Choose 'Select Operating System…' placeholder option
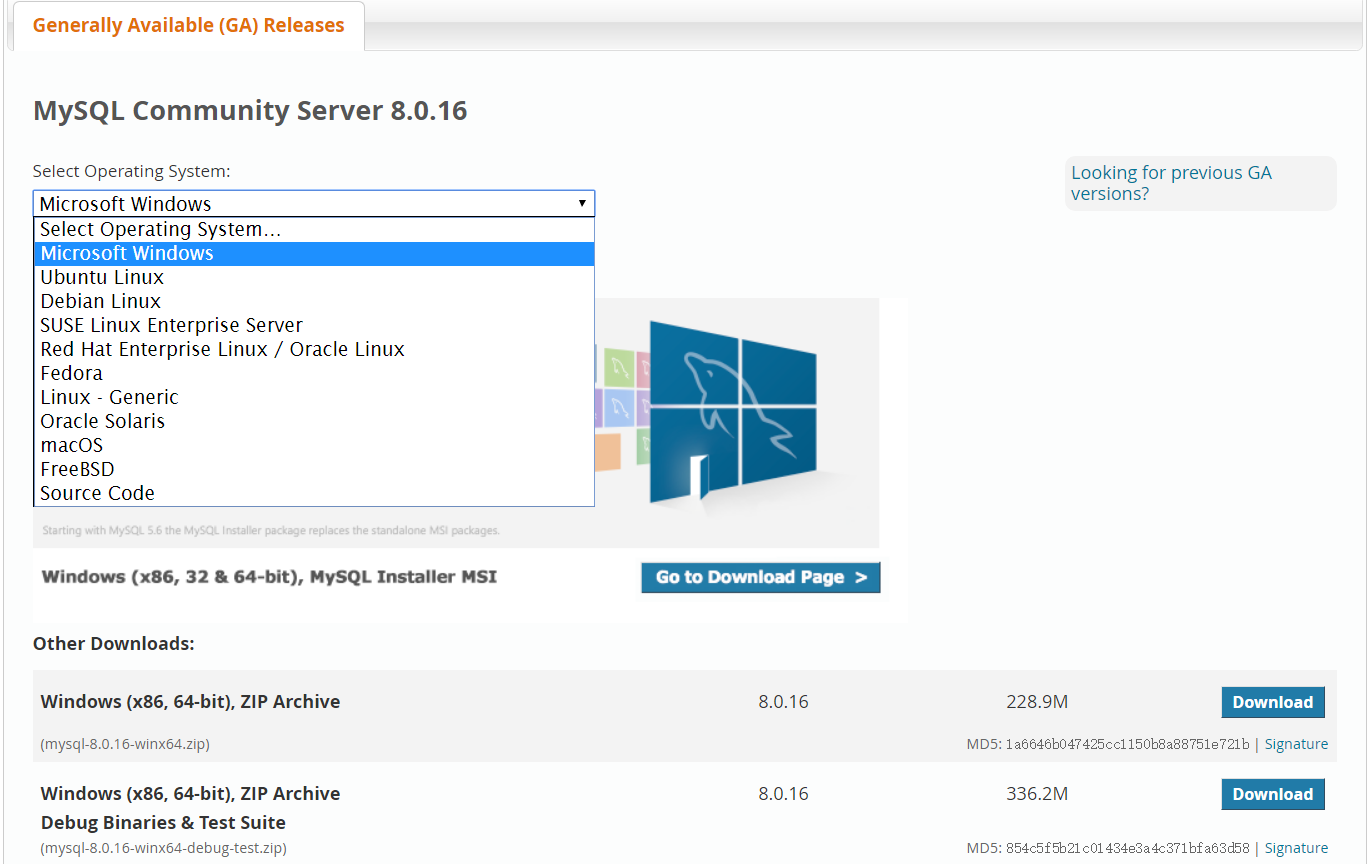This screenshot has width=1370, height=864. click(x=314, y=229)
